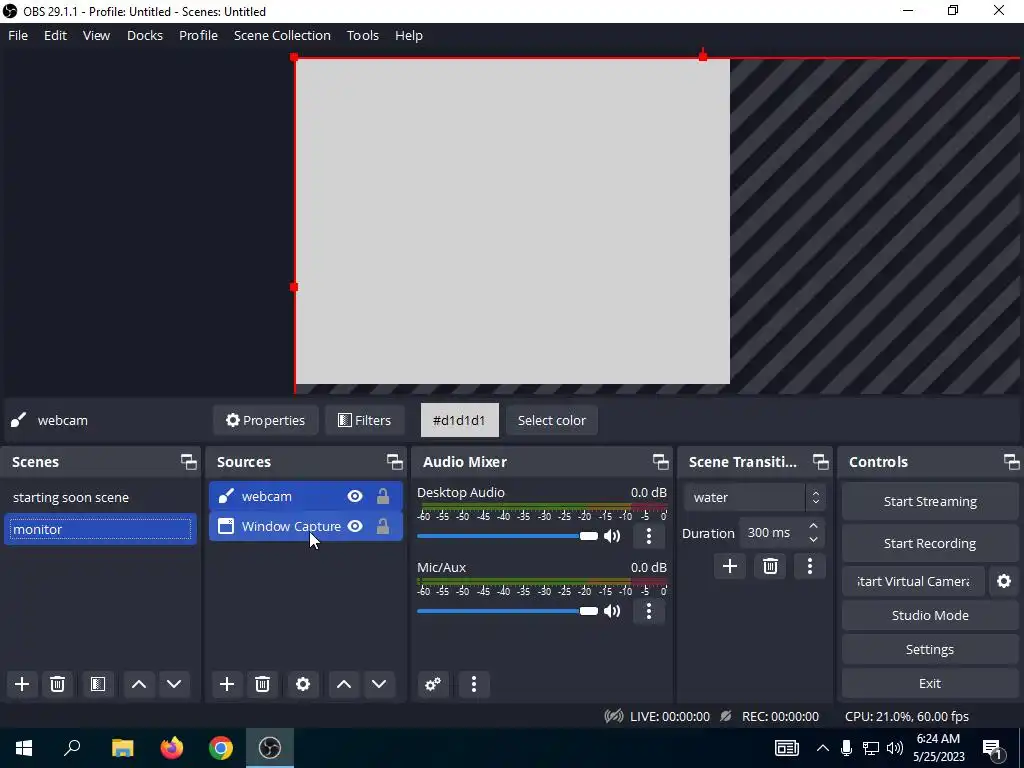Open Mic/Aux three-dot options
This screenshot has height=768, width=1024.
pyautogui.click(x=648, y=611)
